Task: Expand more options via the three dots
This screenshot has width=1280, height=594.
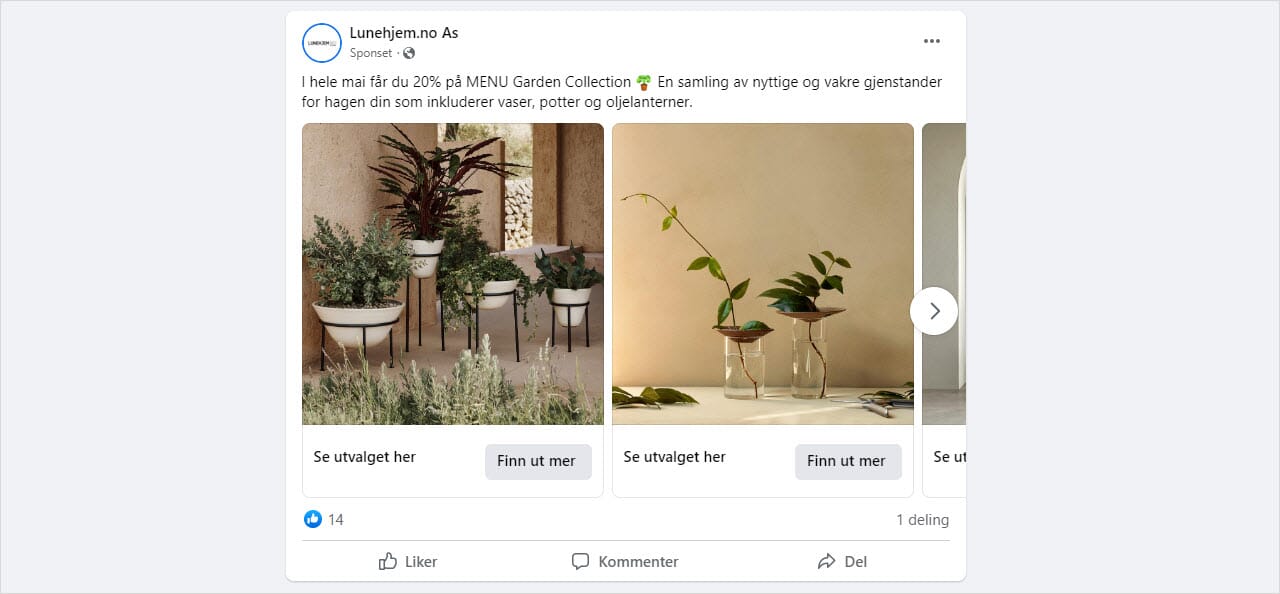Action: pos(932,41)
